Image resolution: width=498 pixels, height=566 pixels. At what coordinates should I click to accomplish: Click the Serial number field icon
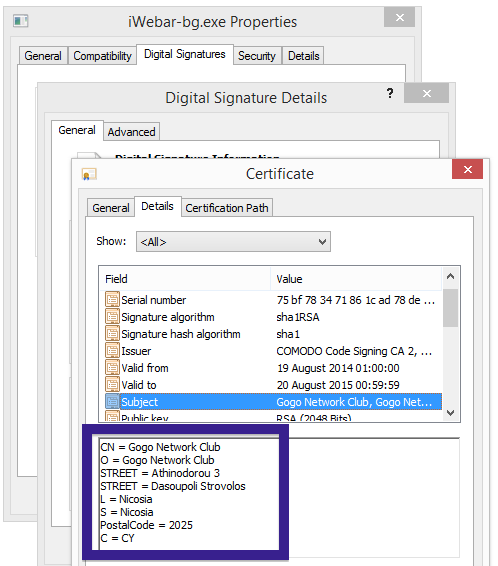pyautogui.click(x=112, y=300)
